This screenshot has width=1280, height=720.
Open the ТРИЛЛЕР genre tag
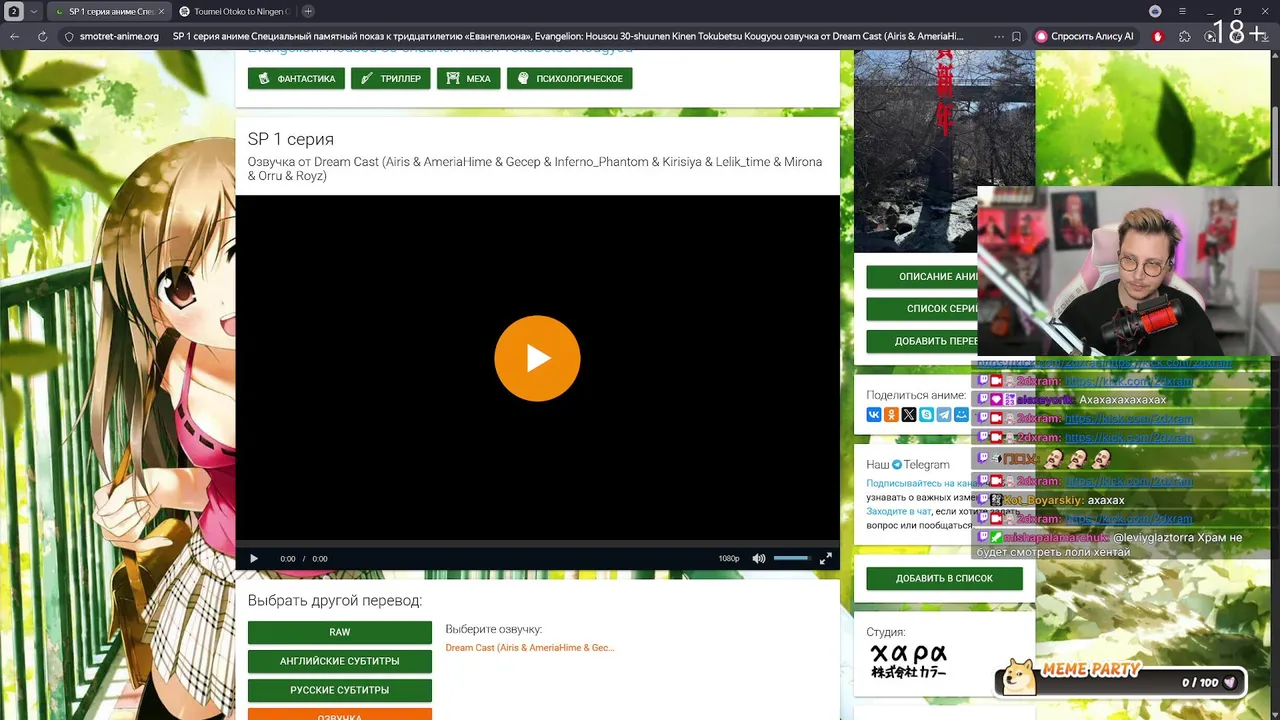(x=391, y=79)
